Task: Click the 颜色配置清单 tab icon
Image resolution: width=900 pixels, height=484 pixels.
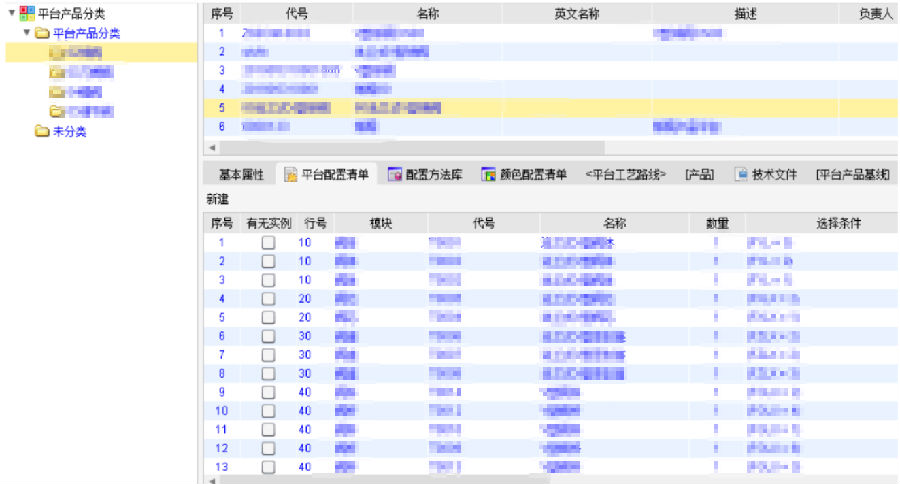Action: 489,175
